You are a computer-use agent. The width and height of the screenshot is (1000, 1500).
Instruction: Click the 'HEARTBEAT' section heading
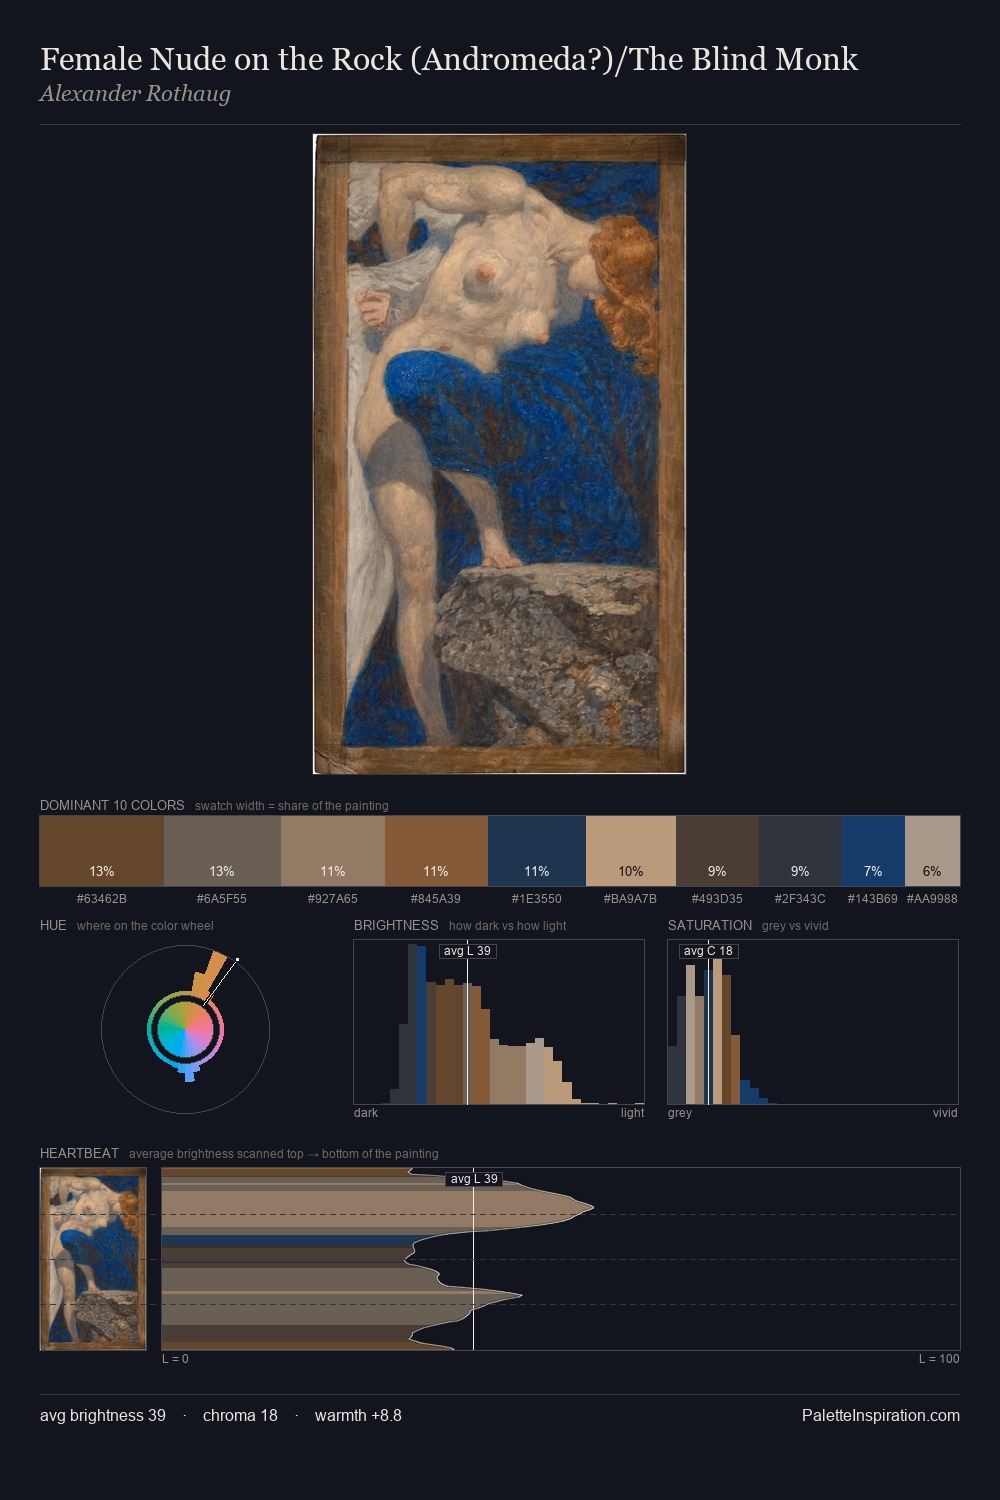click(79, 1153)
